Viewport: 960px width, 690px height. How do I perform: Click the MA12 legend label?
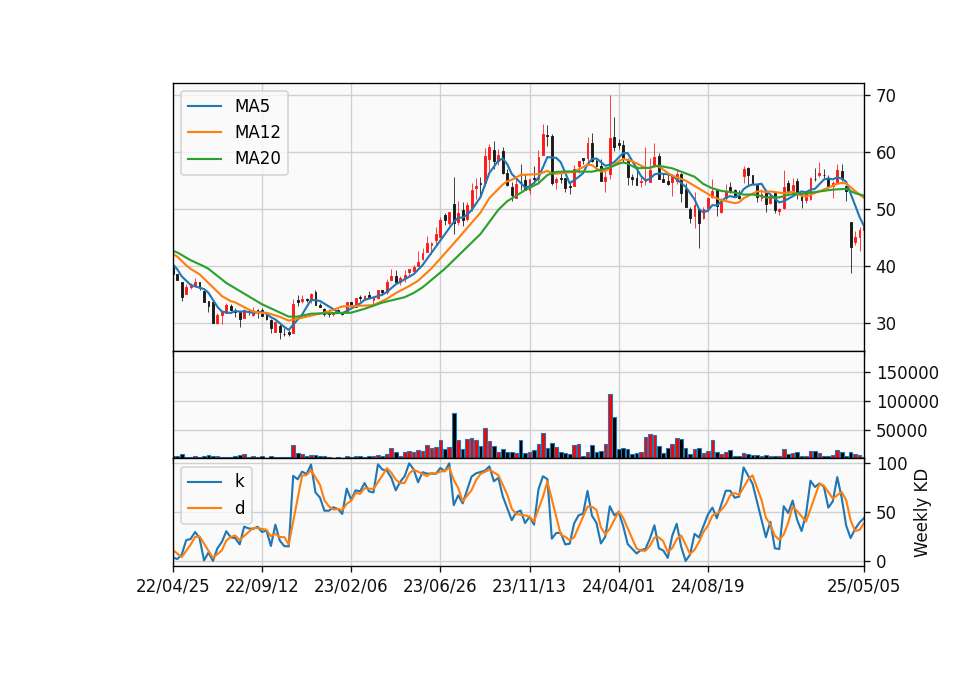[257, 132]
